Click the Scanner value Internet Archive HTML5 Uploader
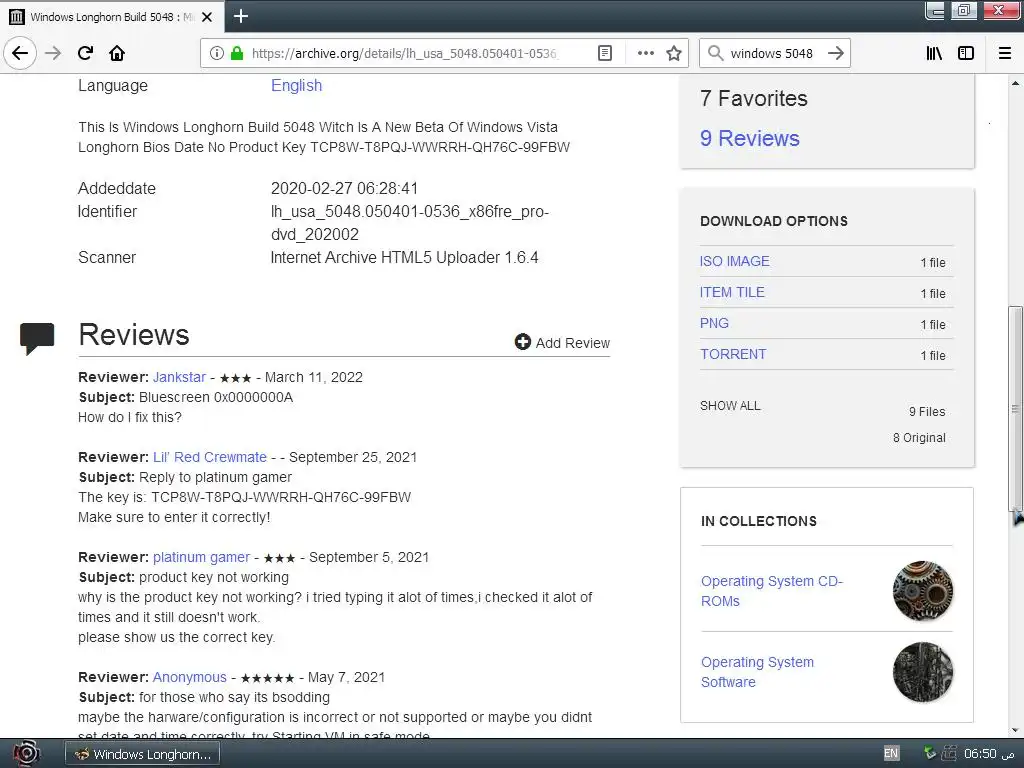 click(404, 257)
